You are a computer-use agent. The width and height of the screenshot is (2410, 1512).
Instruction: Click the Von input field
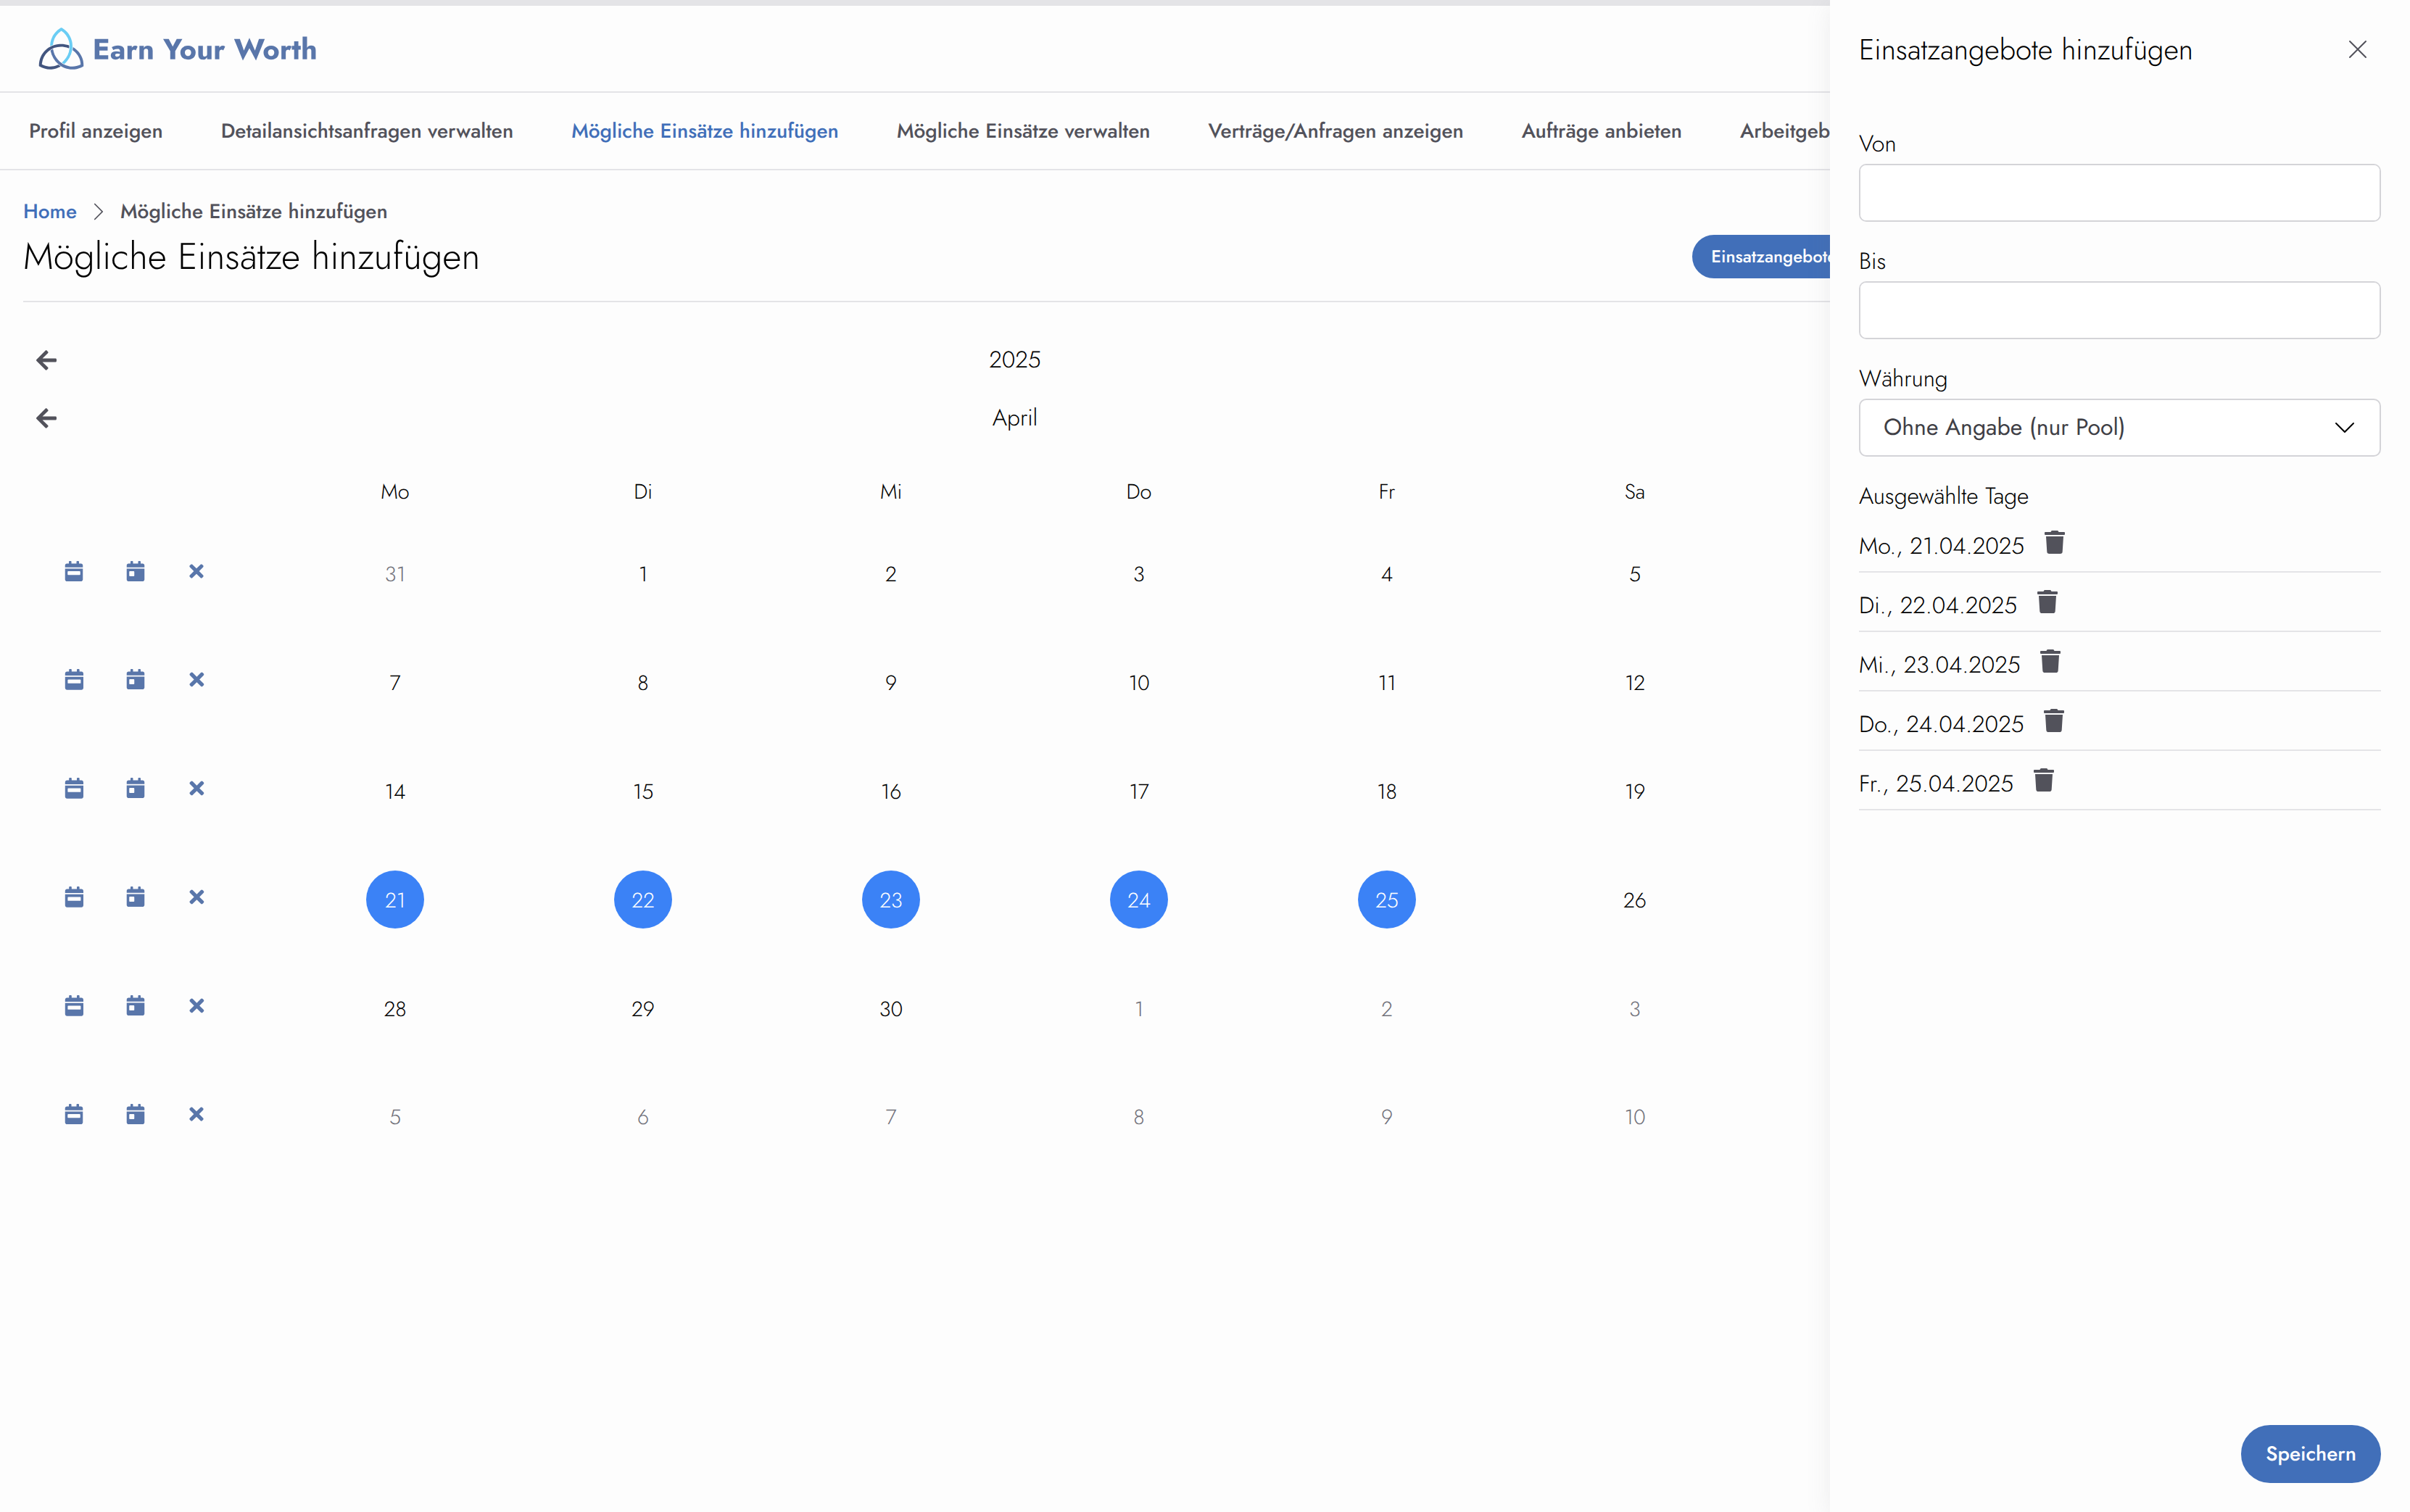click(x=2118, y=193)
